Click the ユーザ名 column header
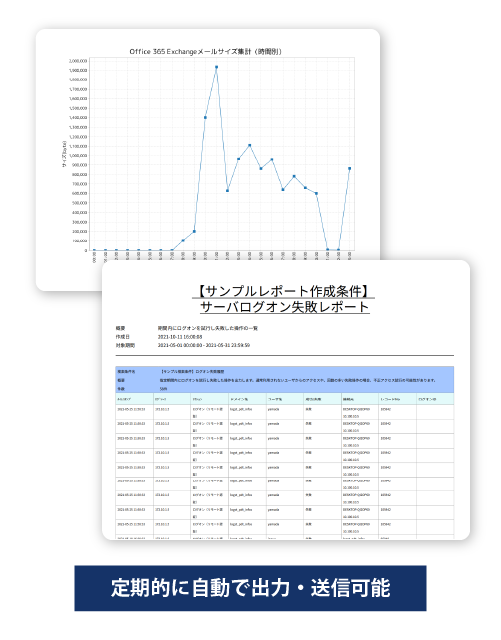The width and height of the screenshot is (501, 640). (x=275, y=399)
